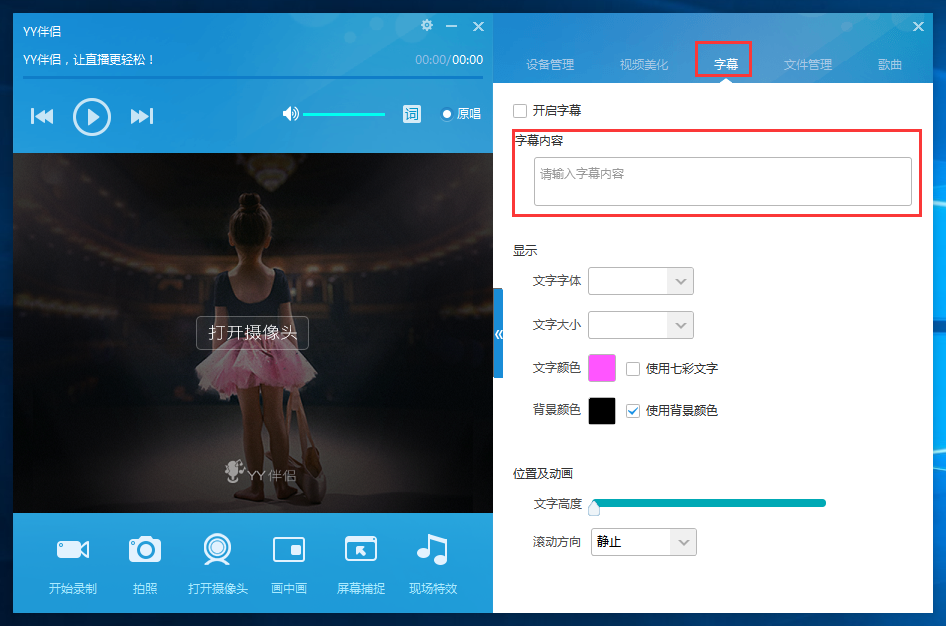Click the 文字高度 slider handle
946x626 pixels.
coord(594,508)
